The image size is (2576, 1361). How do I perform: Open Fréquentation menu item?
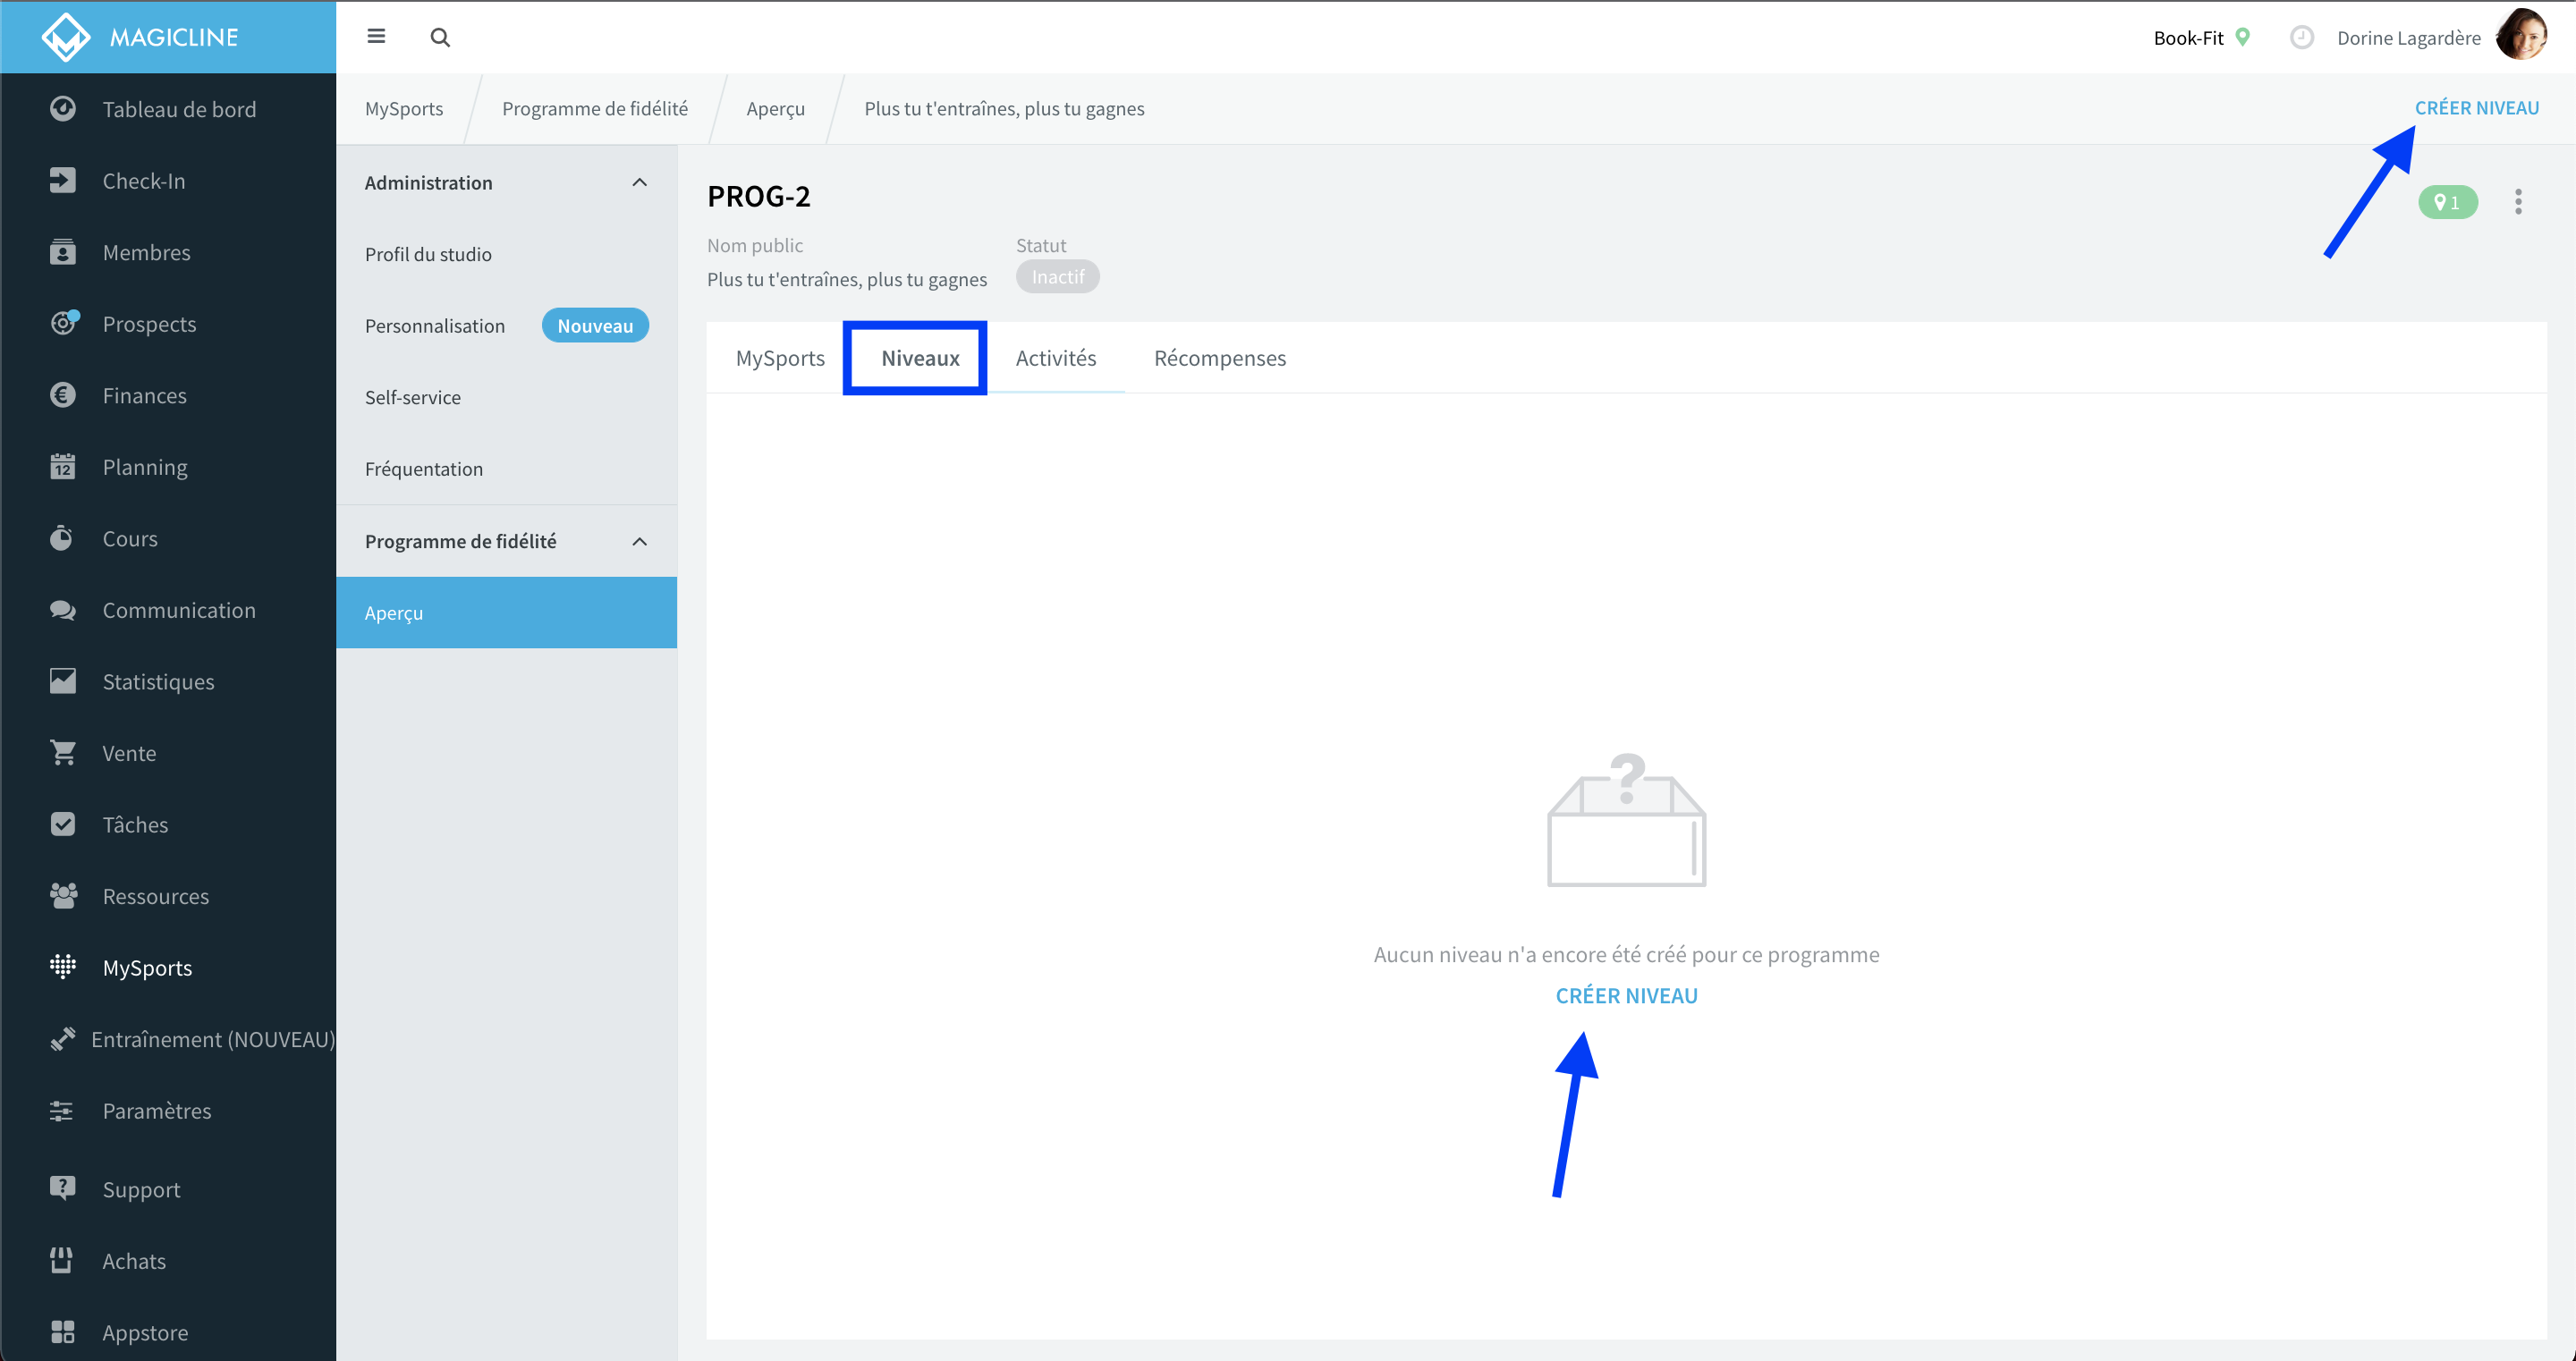point(507,469)
